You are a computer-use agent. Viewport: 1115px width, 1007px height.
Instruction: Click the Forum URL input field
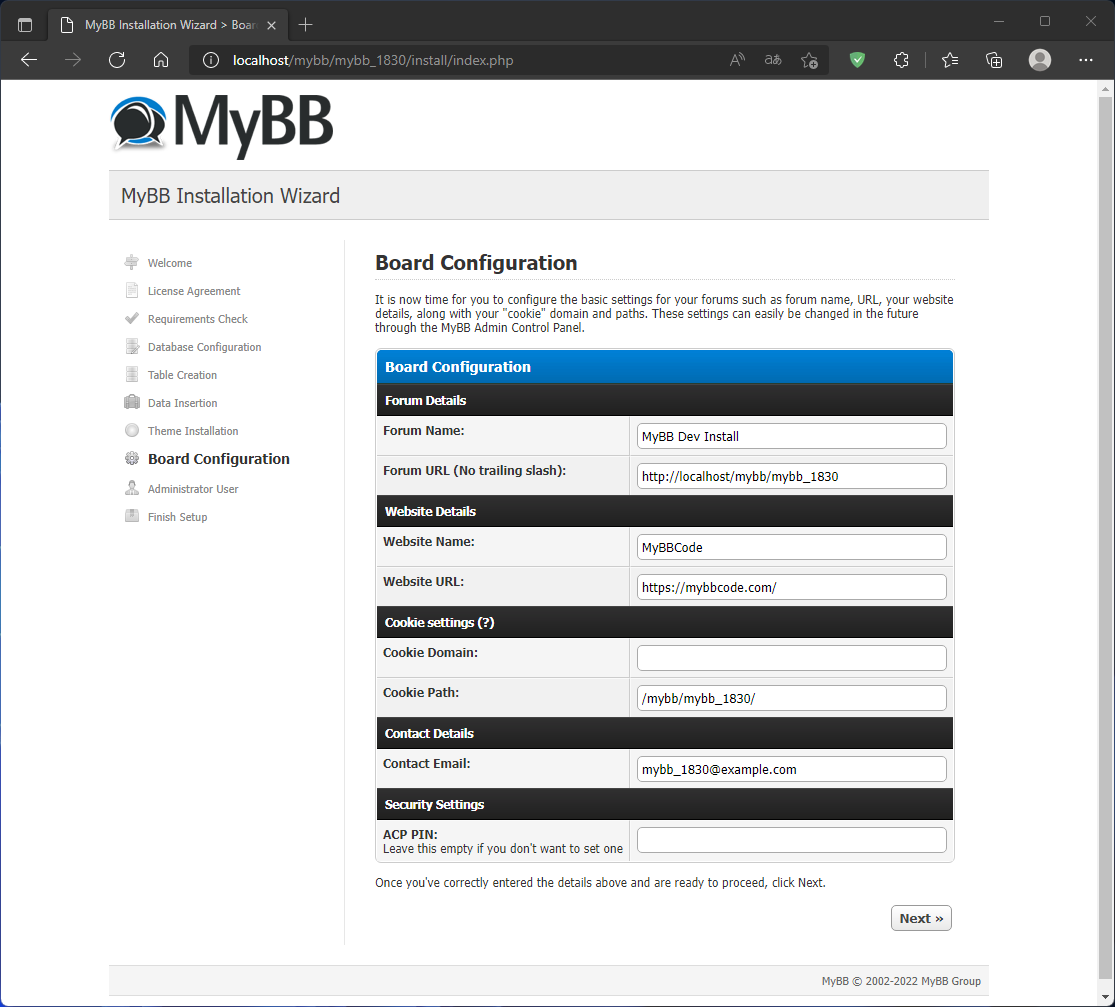click(791, 476)
